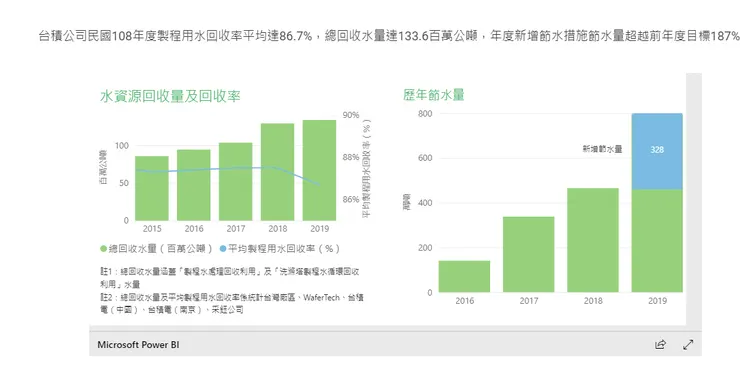Select the 2019 bar in recycling chart
Viewport: 740px width, 372px height.
[320, 170]
